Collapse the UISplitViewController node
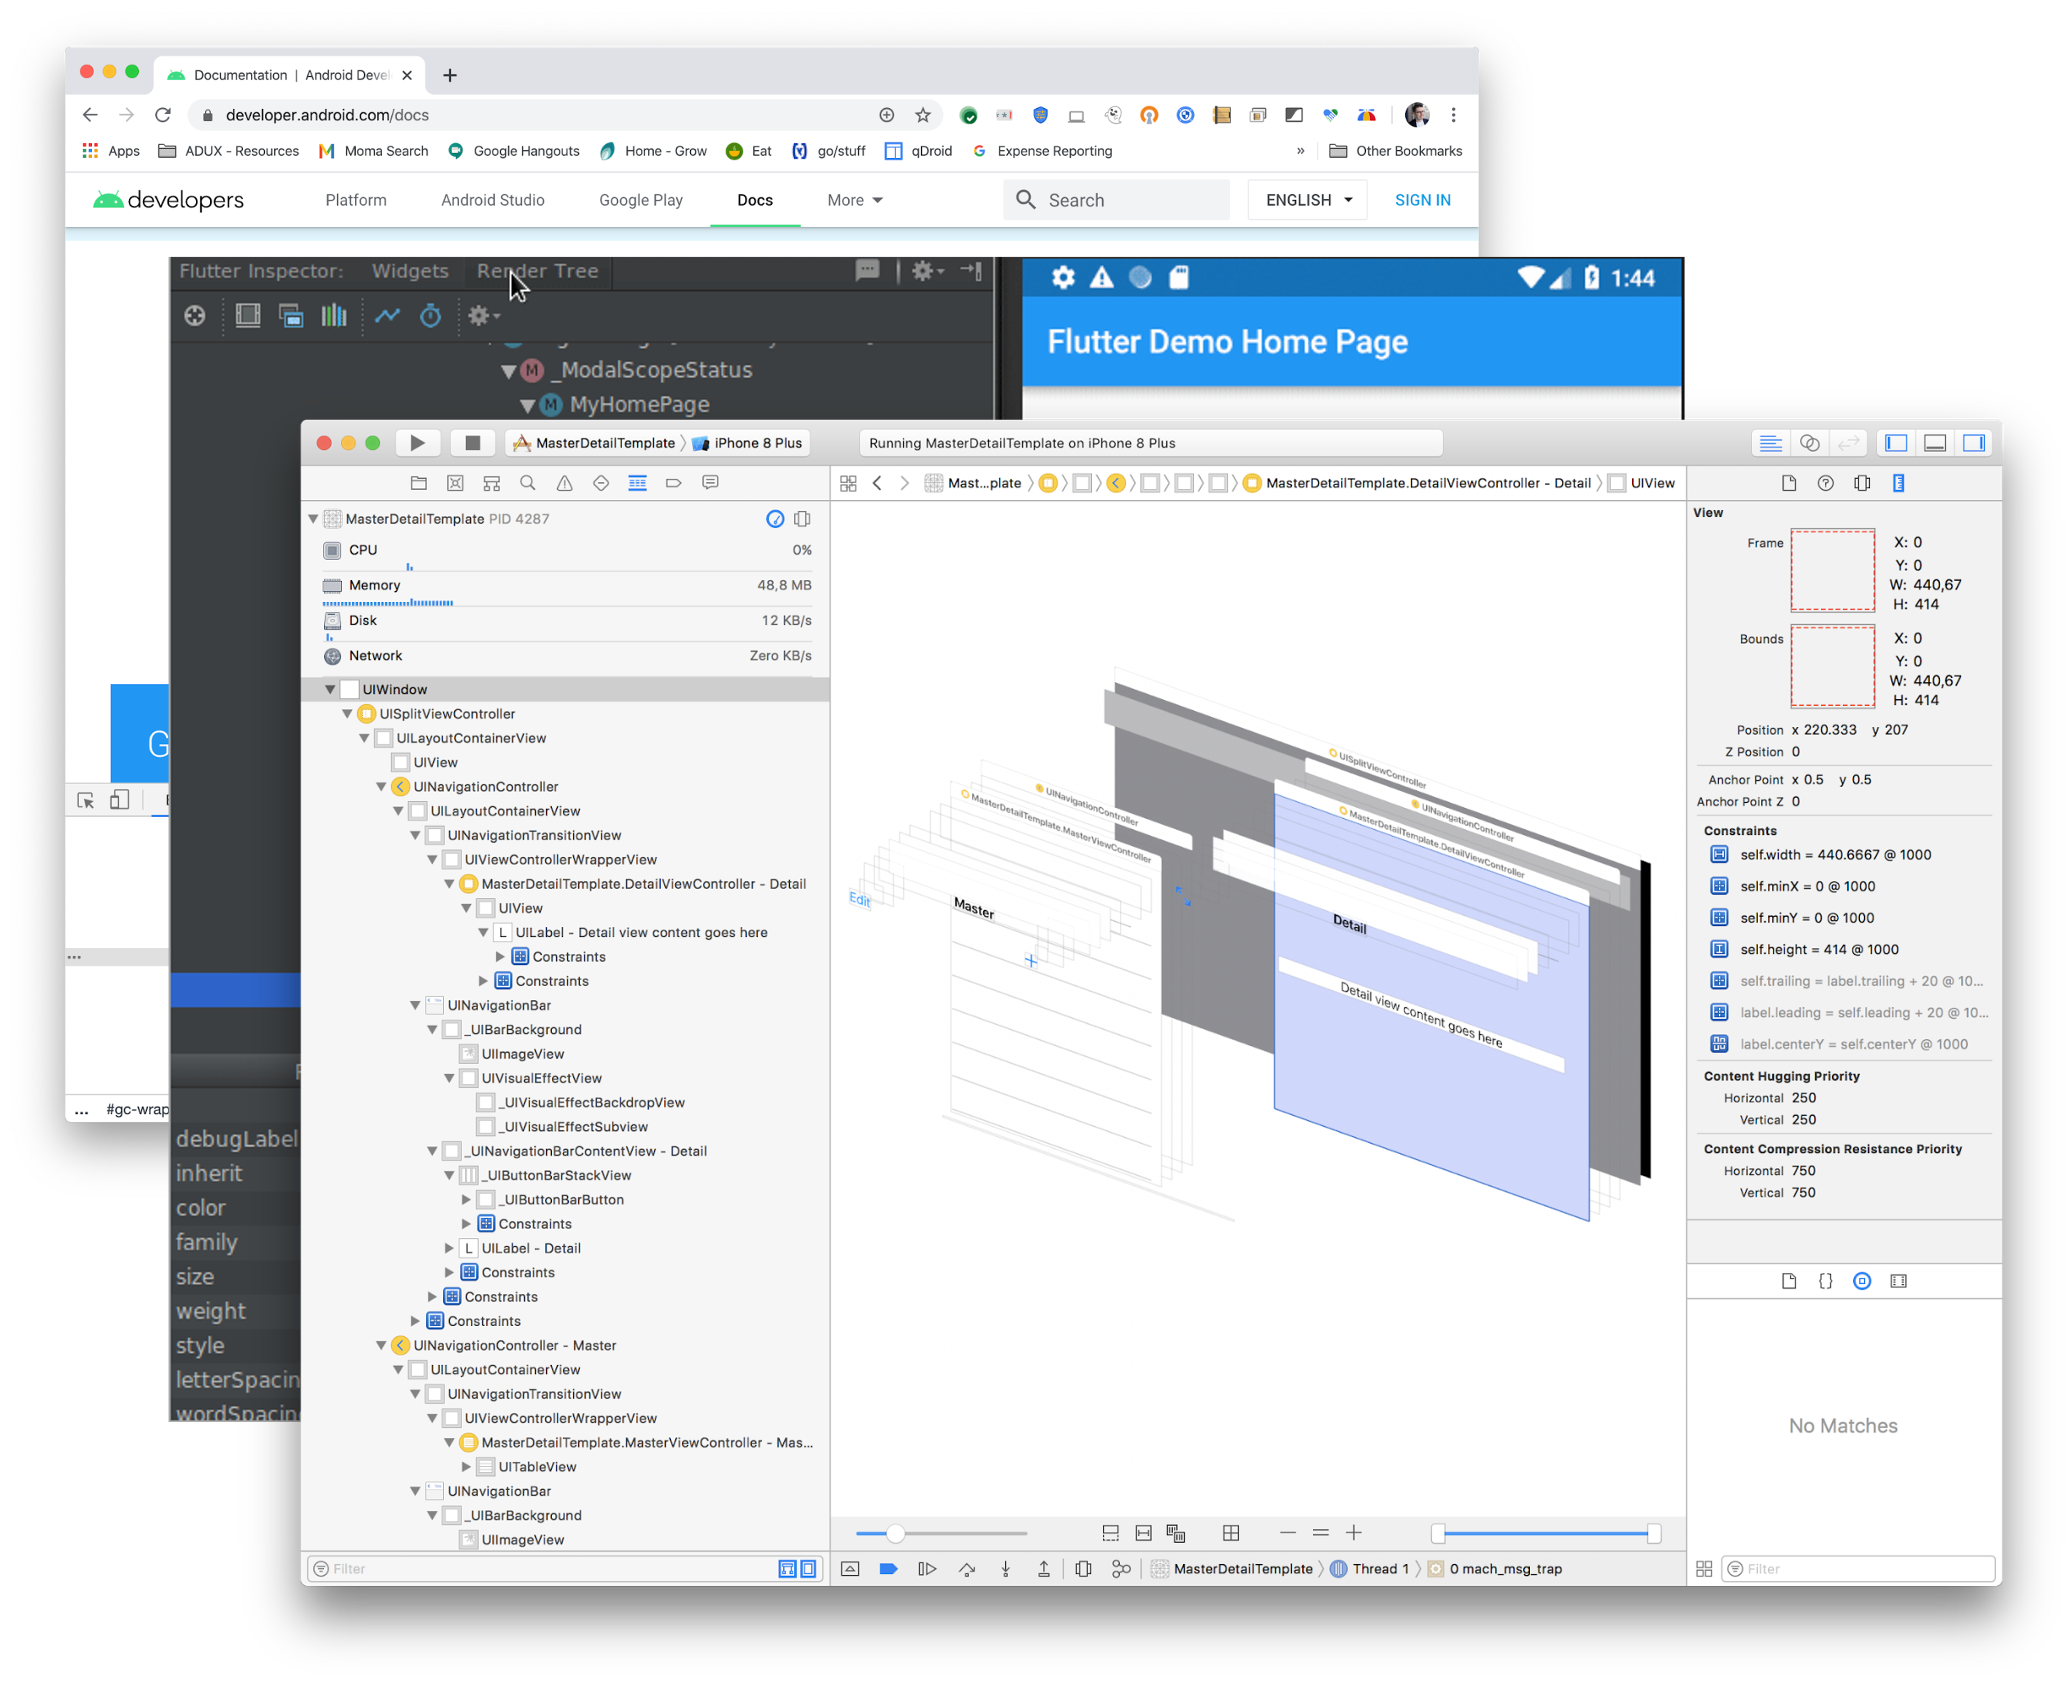 tap(347, 714)
